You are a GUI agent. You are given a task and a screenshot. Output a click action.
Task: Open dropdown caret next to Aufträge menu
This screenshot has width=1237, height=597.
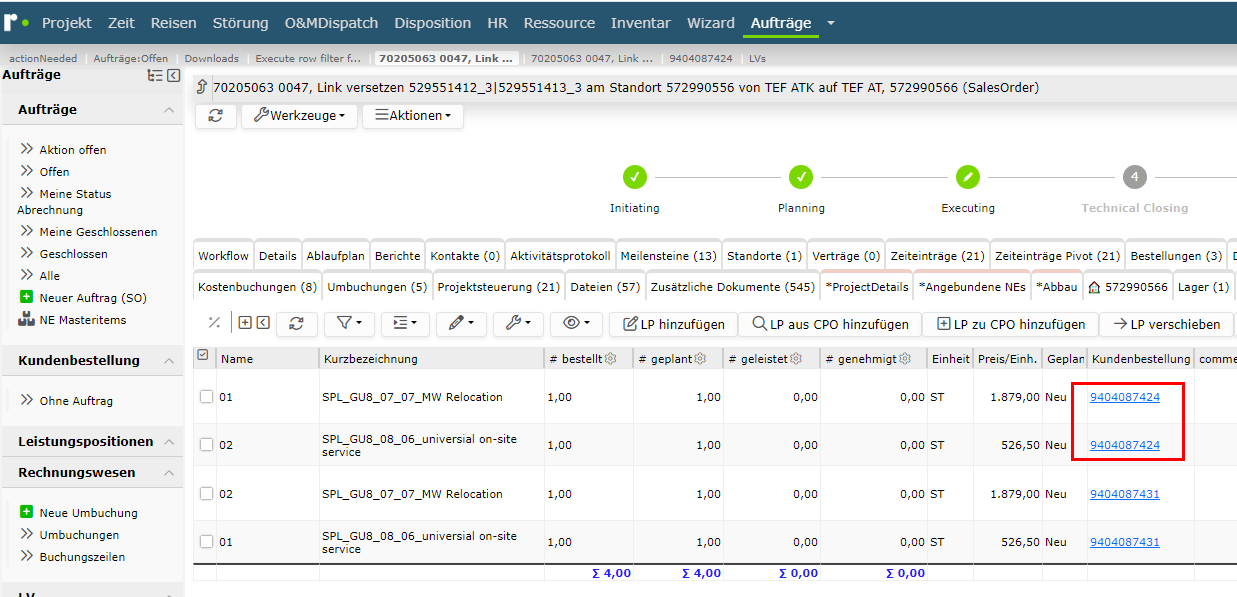830,22
